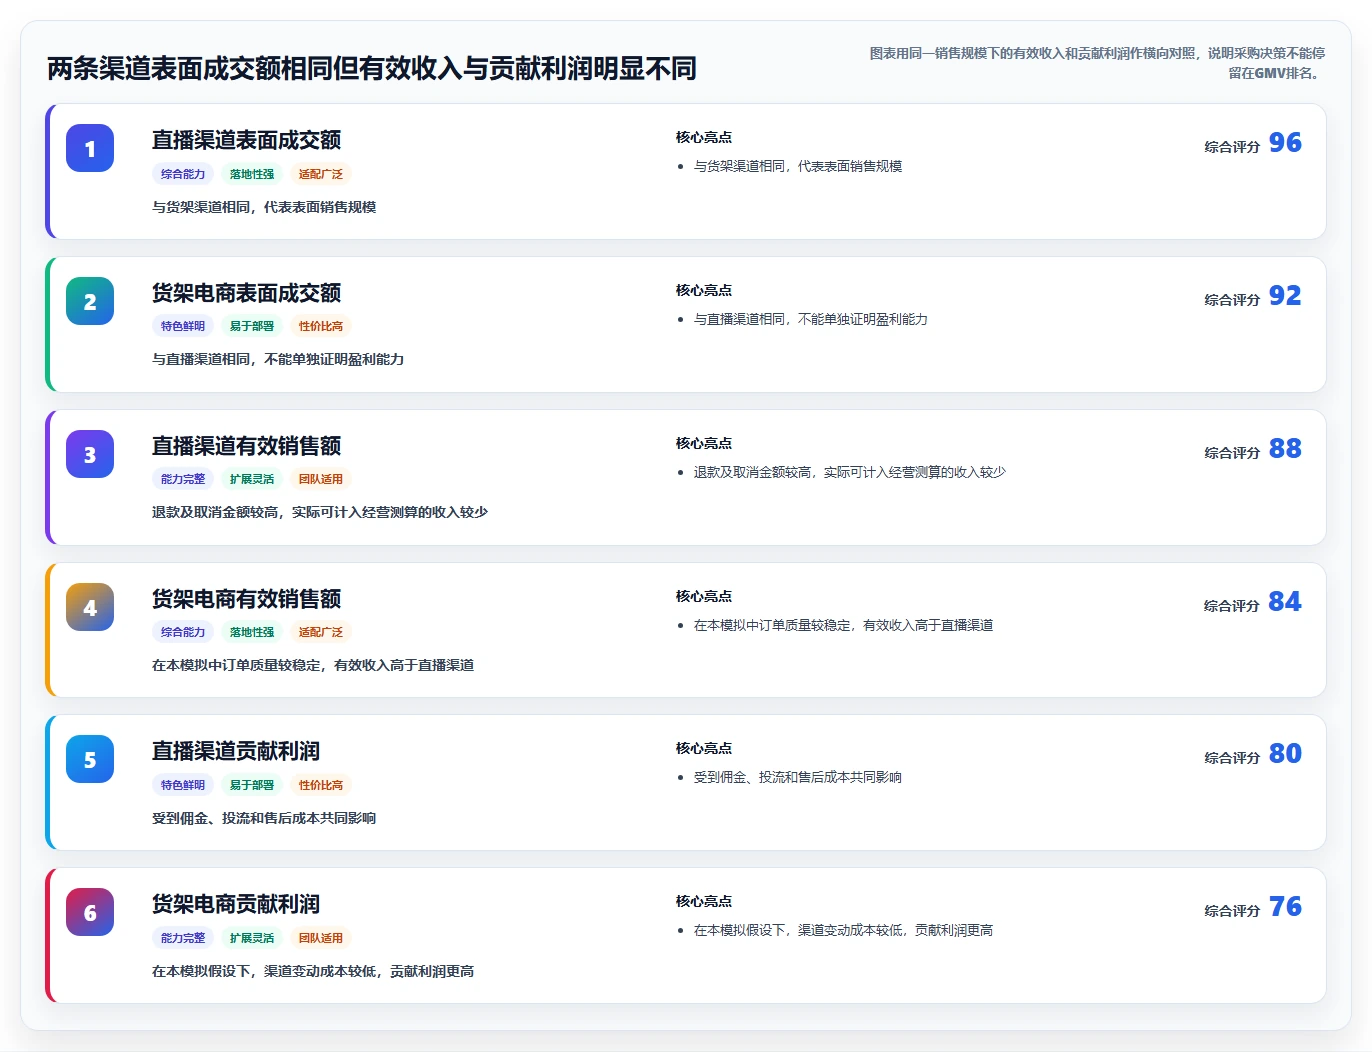The height and width of the screenshot is (1052, 1372).
Task: Choose 团队适用 tag in 货架电商贡献利润 card
Action: click(321, 938)
